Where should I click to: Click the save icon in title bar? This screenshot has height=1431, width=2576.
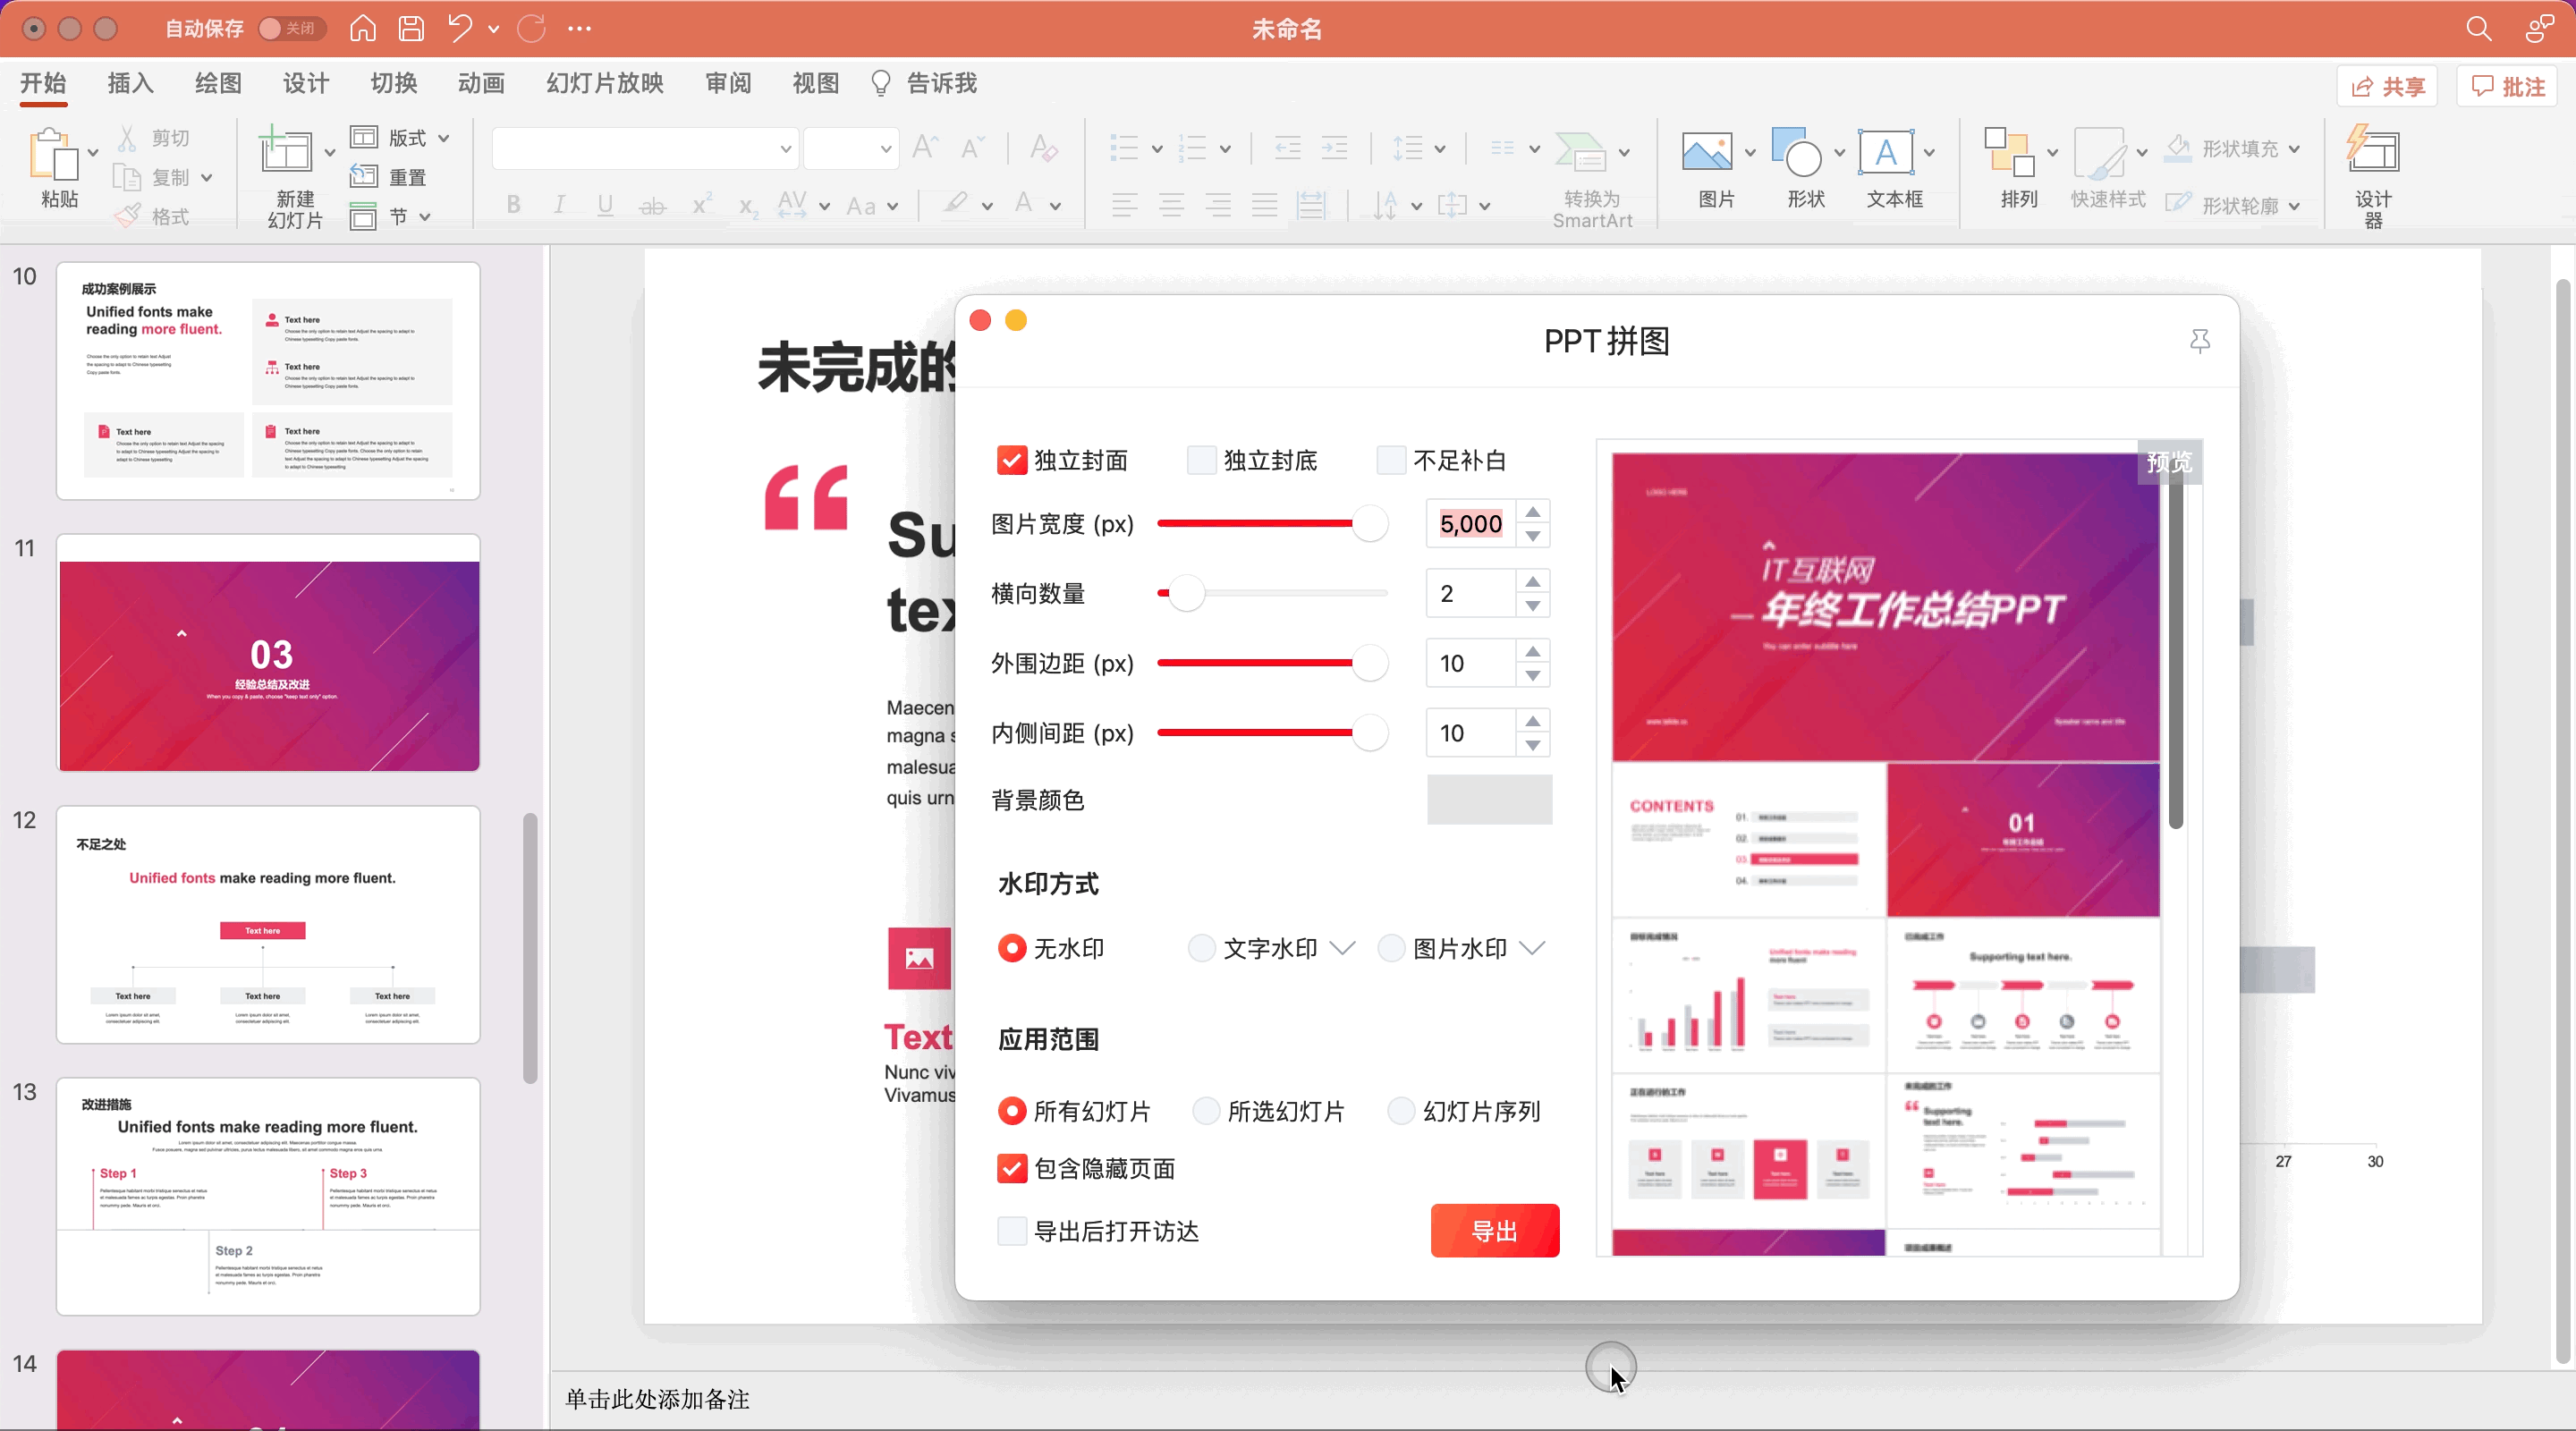411,28
